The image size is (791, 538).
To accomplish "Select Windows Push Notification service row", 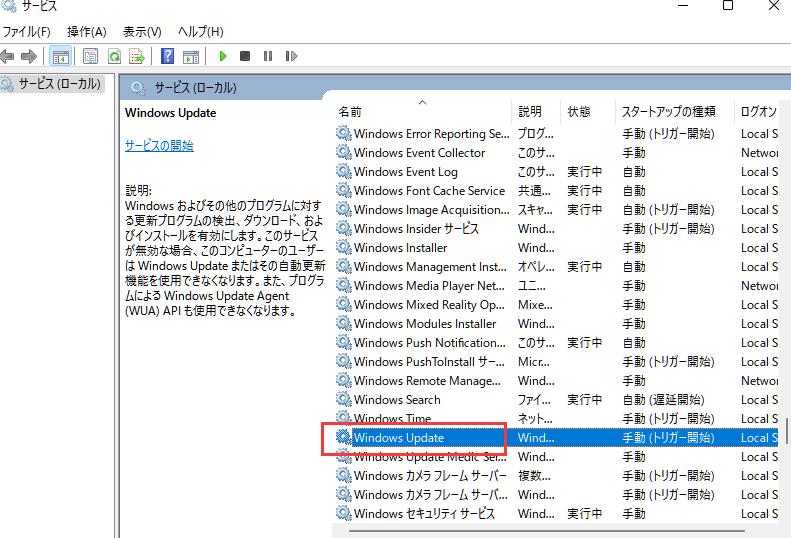I will (x=556, y=343).
